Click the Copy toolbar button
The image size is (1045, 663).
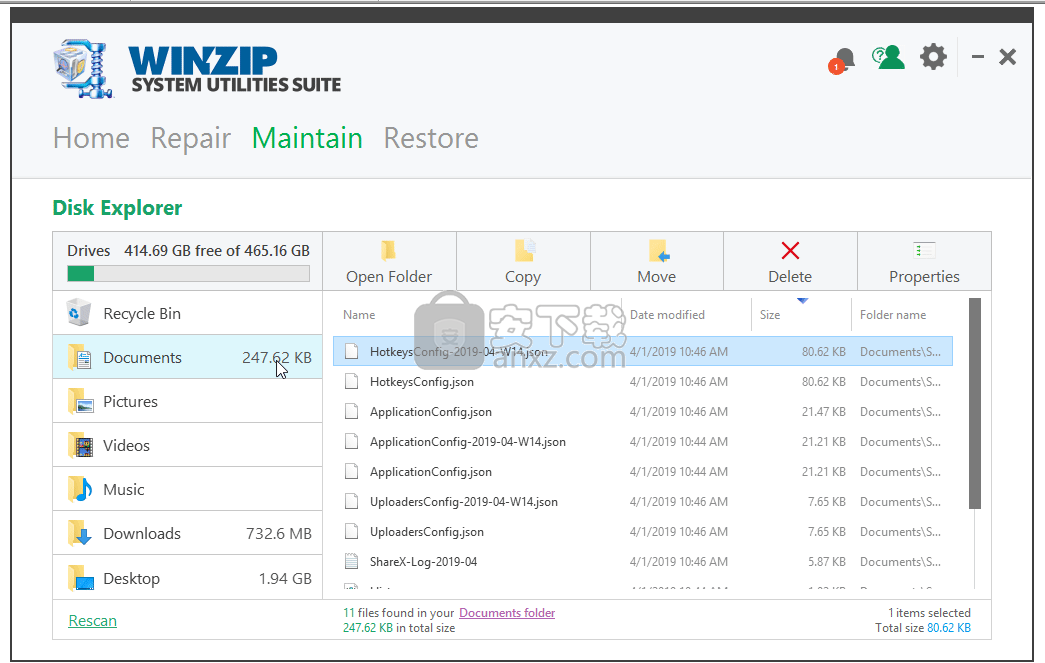tap(523, 261)
